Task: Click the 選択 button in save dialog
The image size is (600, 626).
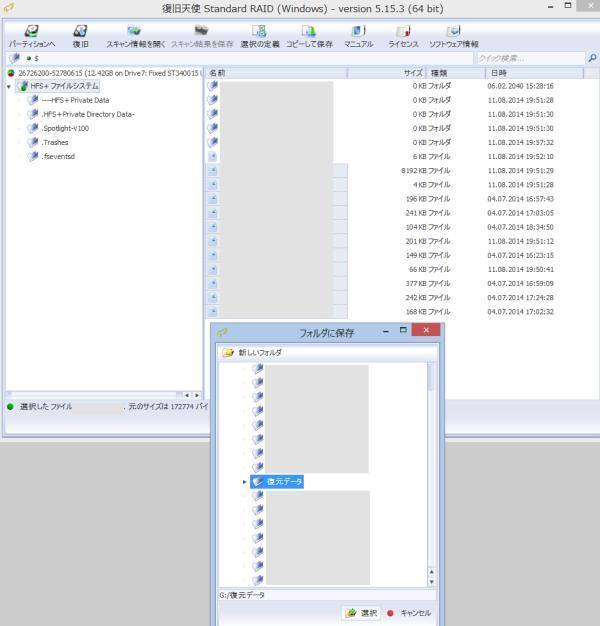Action: tap(362, 613)
